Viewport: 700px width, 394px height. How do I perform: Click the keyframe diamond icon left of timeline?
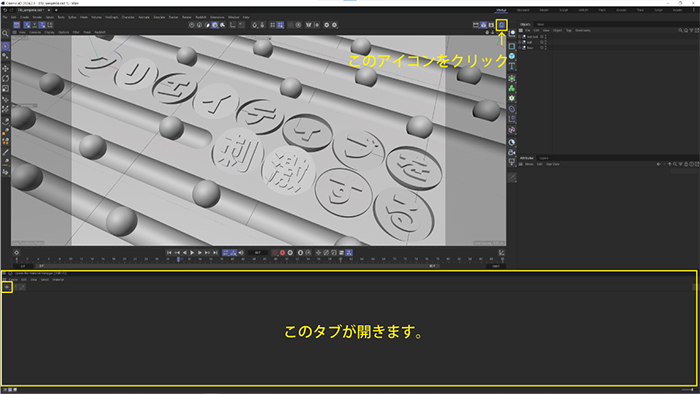point(17,253)
